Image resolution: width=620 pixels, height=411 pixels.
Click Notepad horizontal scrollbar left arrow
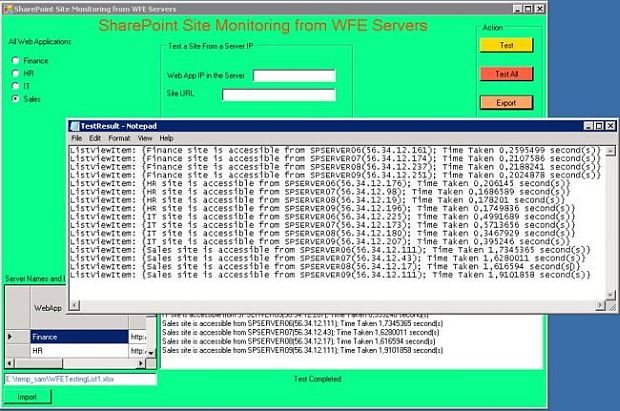(74, 305)
